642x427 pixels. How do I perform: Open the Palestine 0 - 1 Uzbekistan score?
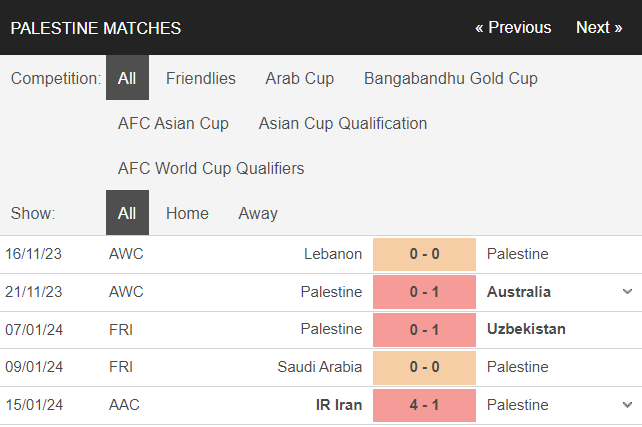[x=424, y=329]
